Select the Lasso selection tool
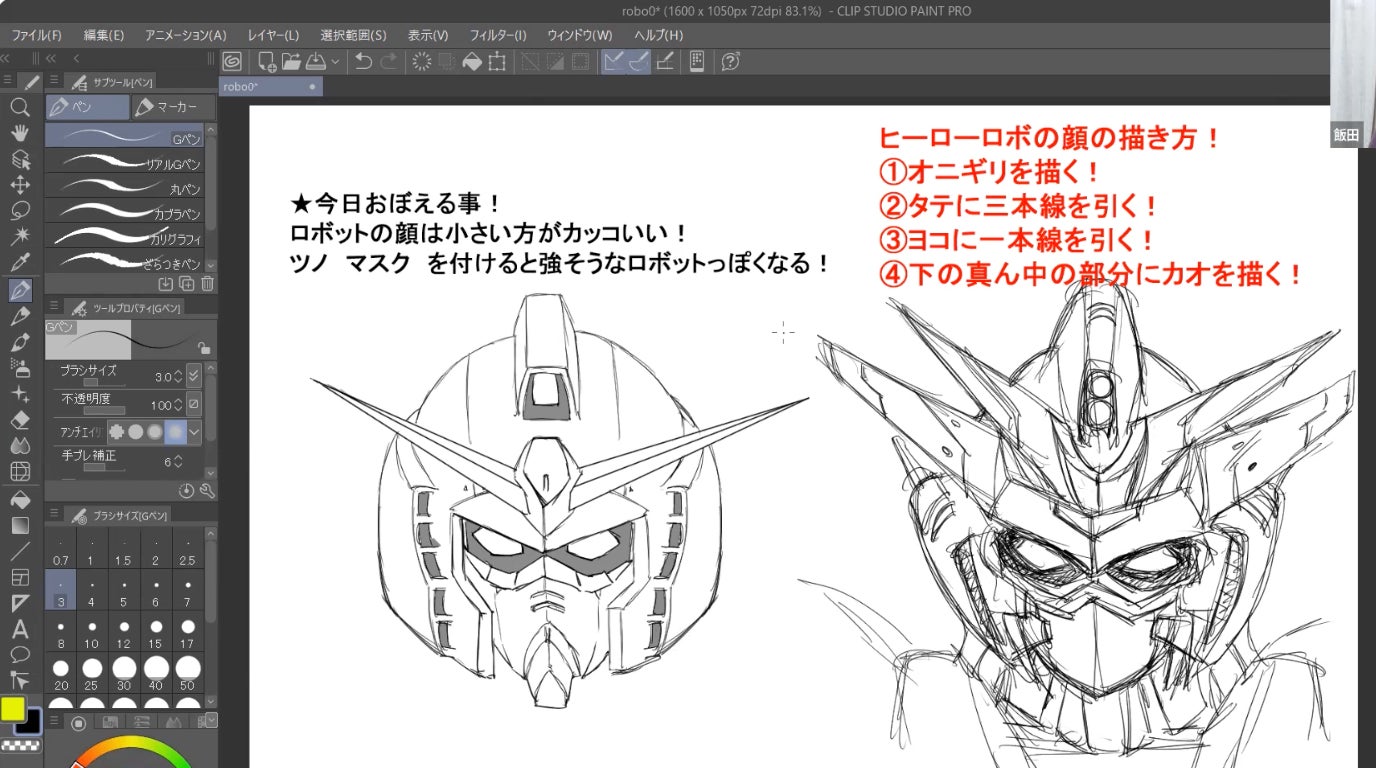 (x=19, y=211)
